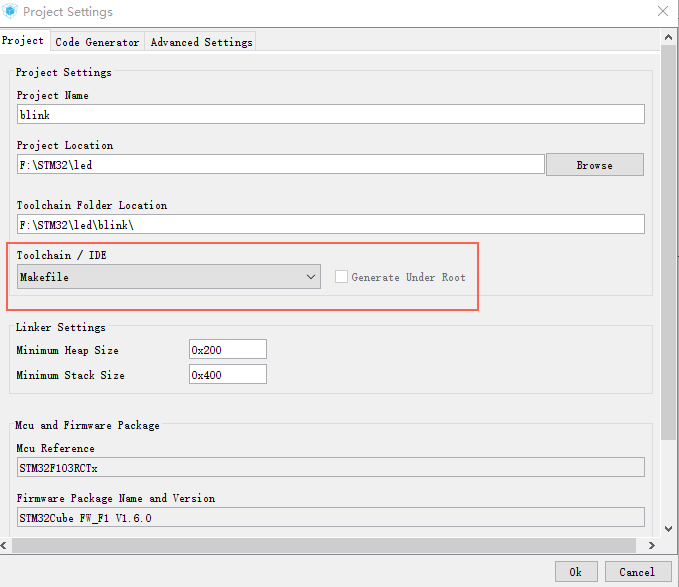This screenshot has width=679, height=587.
Task: Open the Advanced Settings tab
Action: pos(201,42)
